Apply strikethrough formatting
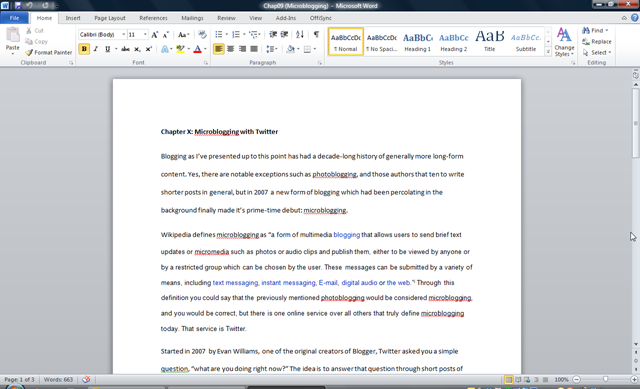The image size is (640, 389). click(x=125, y=49)
